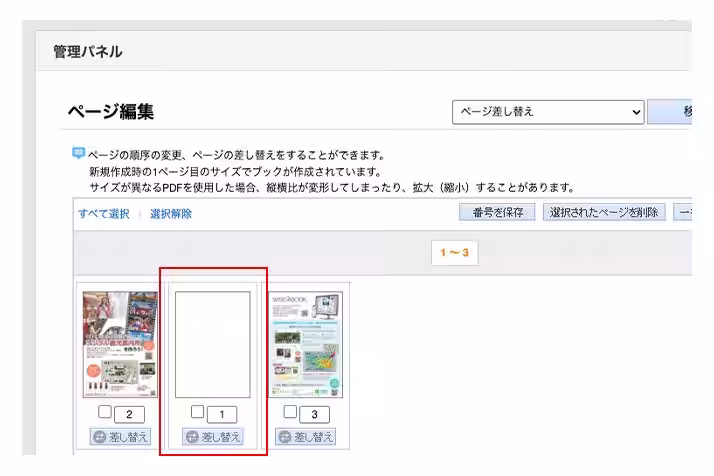Click the speech bubble info icon
Screen dimensions: 714x476
78,154
